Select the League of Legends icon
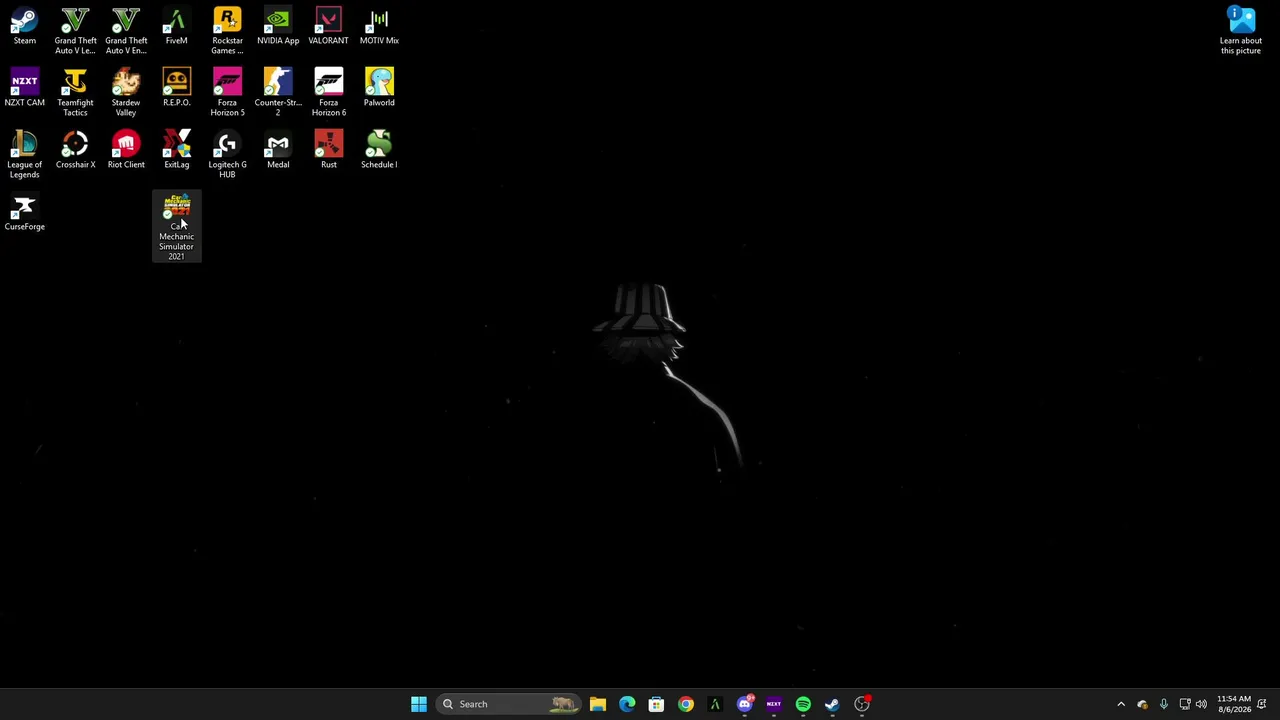The height and width of the screenshot is (720, 1280). (x=24, y=155)
